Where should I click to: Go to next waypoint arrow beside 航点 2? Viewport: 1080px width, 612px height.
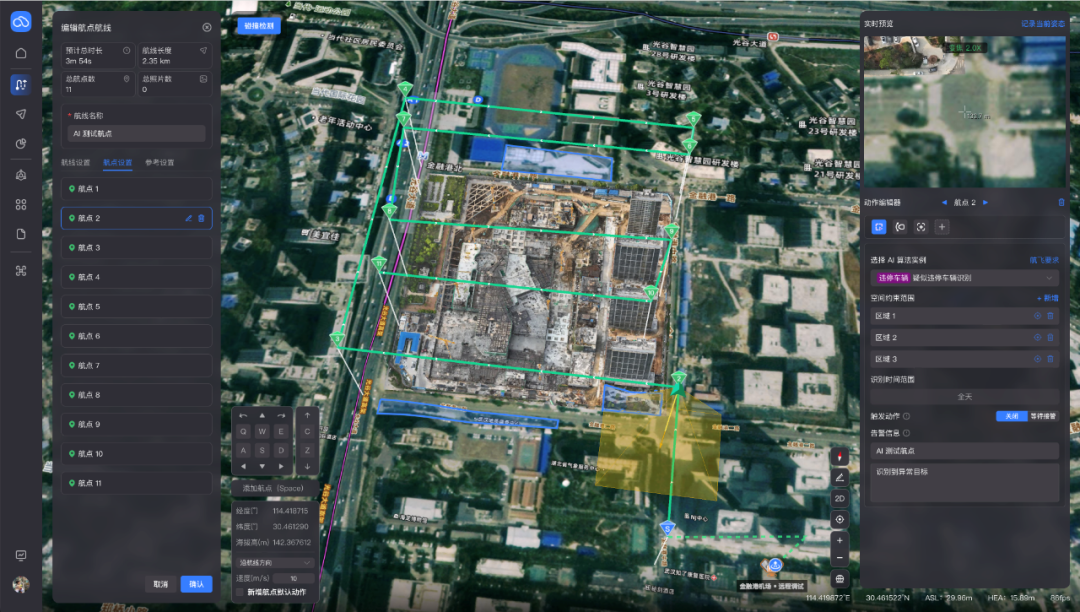(986, 202)
